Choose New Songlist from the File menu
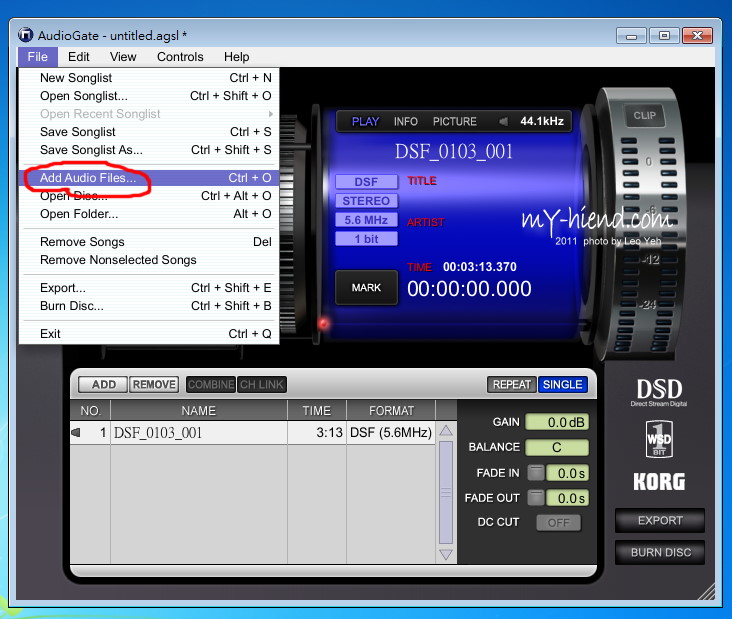732x619 pixels. [x=149, y=78]
